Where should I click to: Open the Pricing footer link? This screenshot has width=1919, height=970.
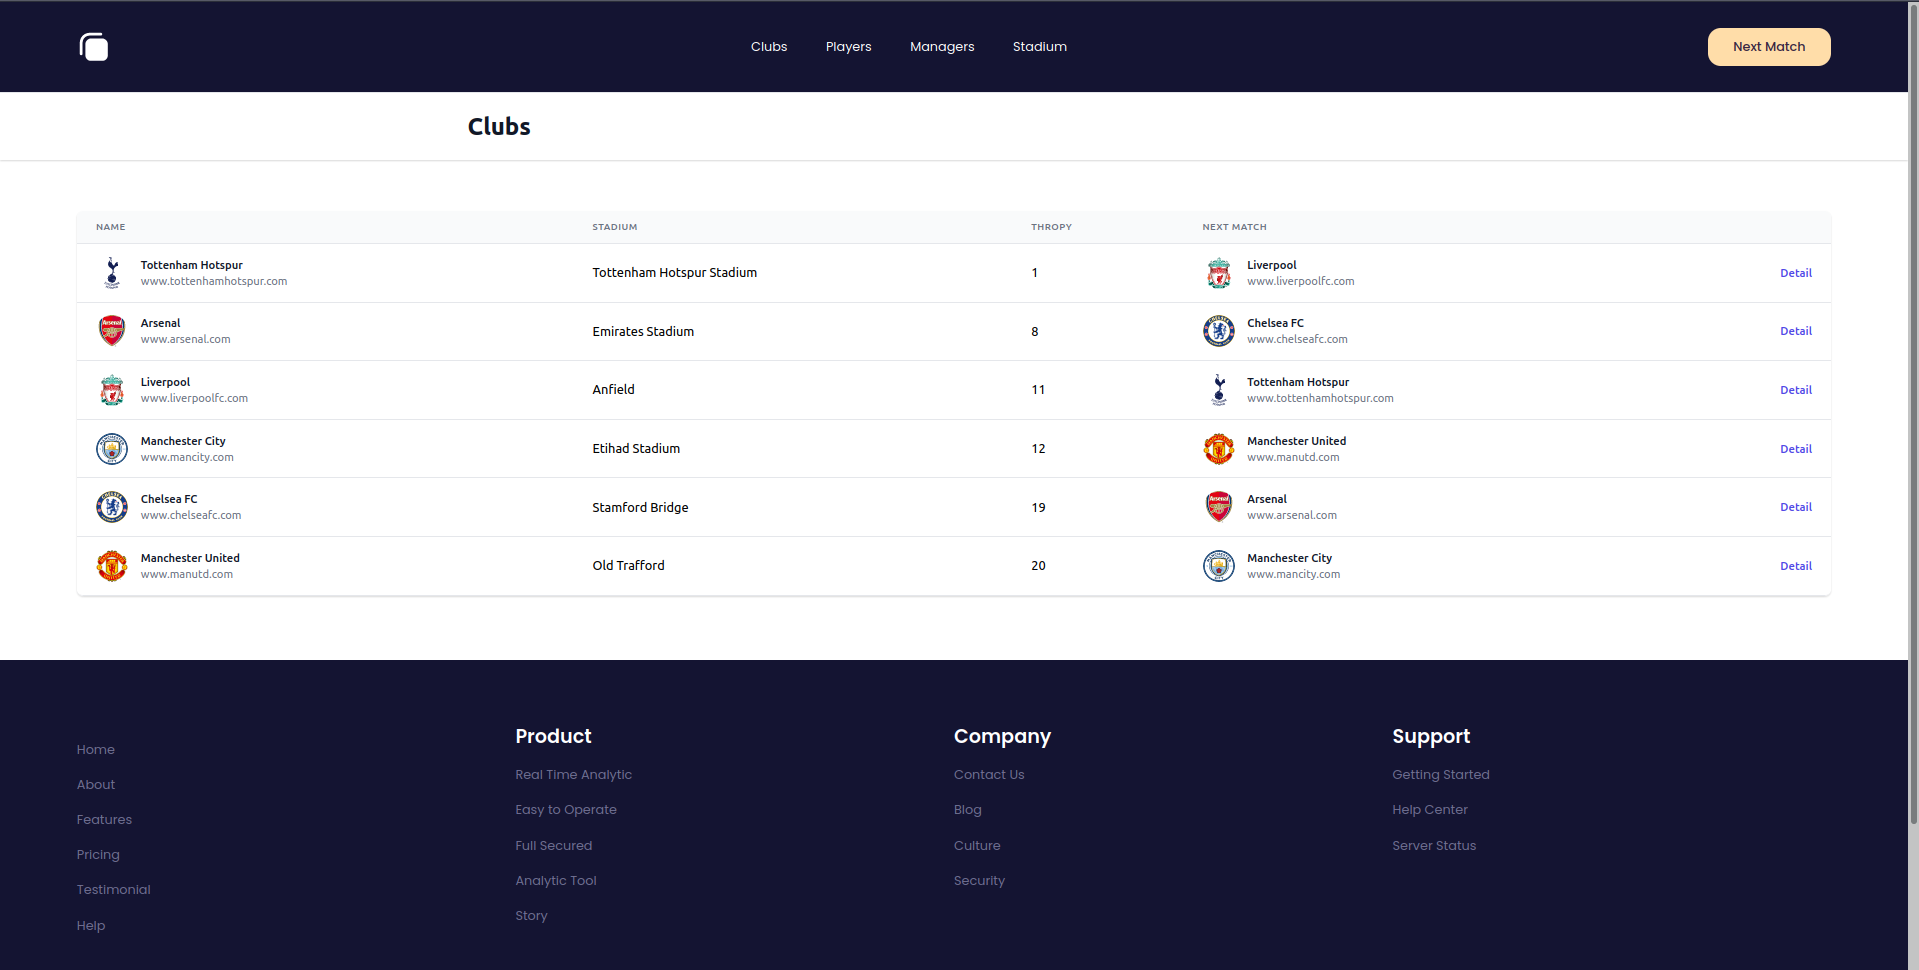97,854
